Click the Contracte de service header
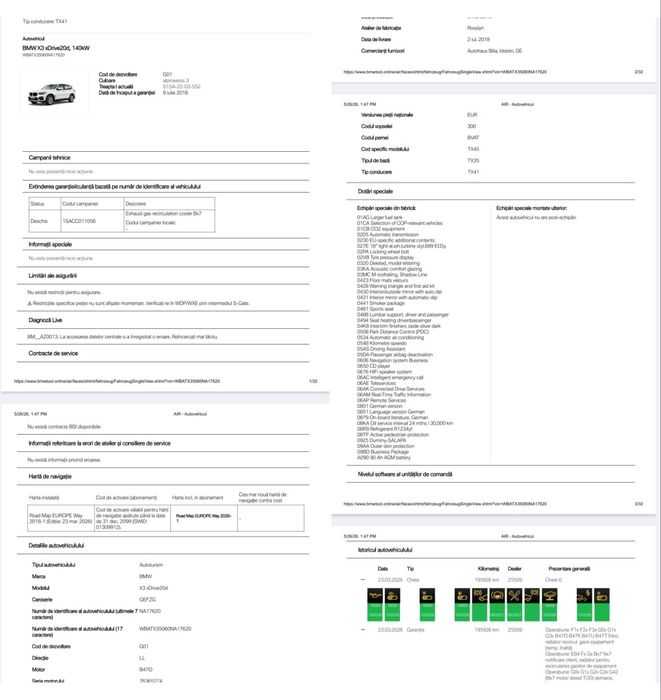 (53, 353)
